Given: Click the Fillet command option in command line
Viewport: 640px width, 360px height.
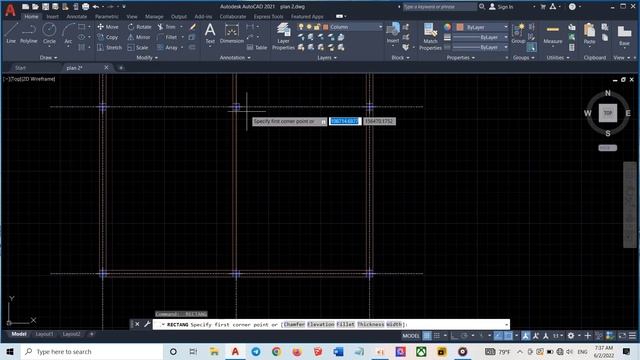Looking at the screenshot, I should (x=345, y=324).
